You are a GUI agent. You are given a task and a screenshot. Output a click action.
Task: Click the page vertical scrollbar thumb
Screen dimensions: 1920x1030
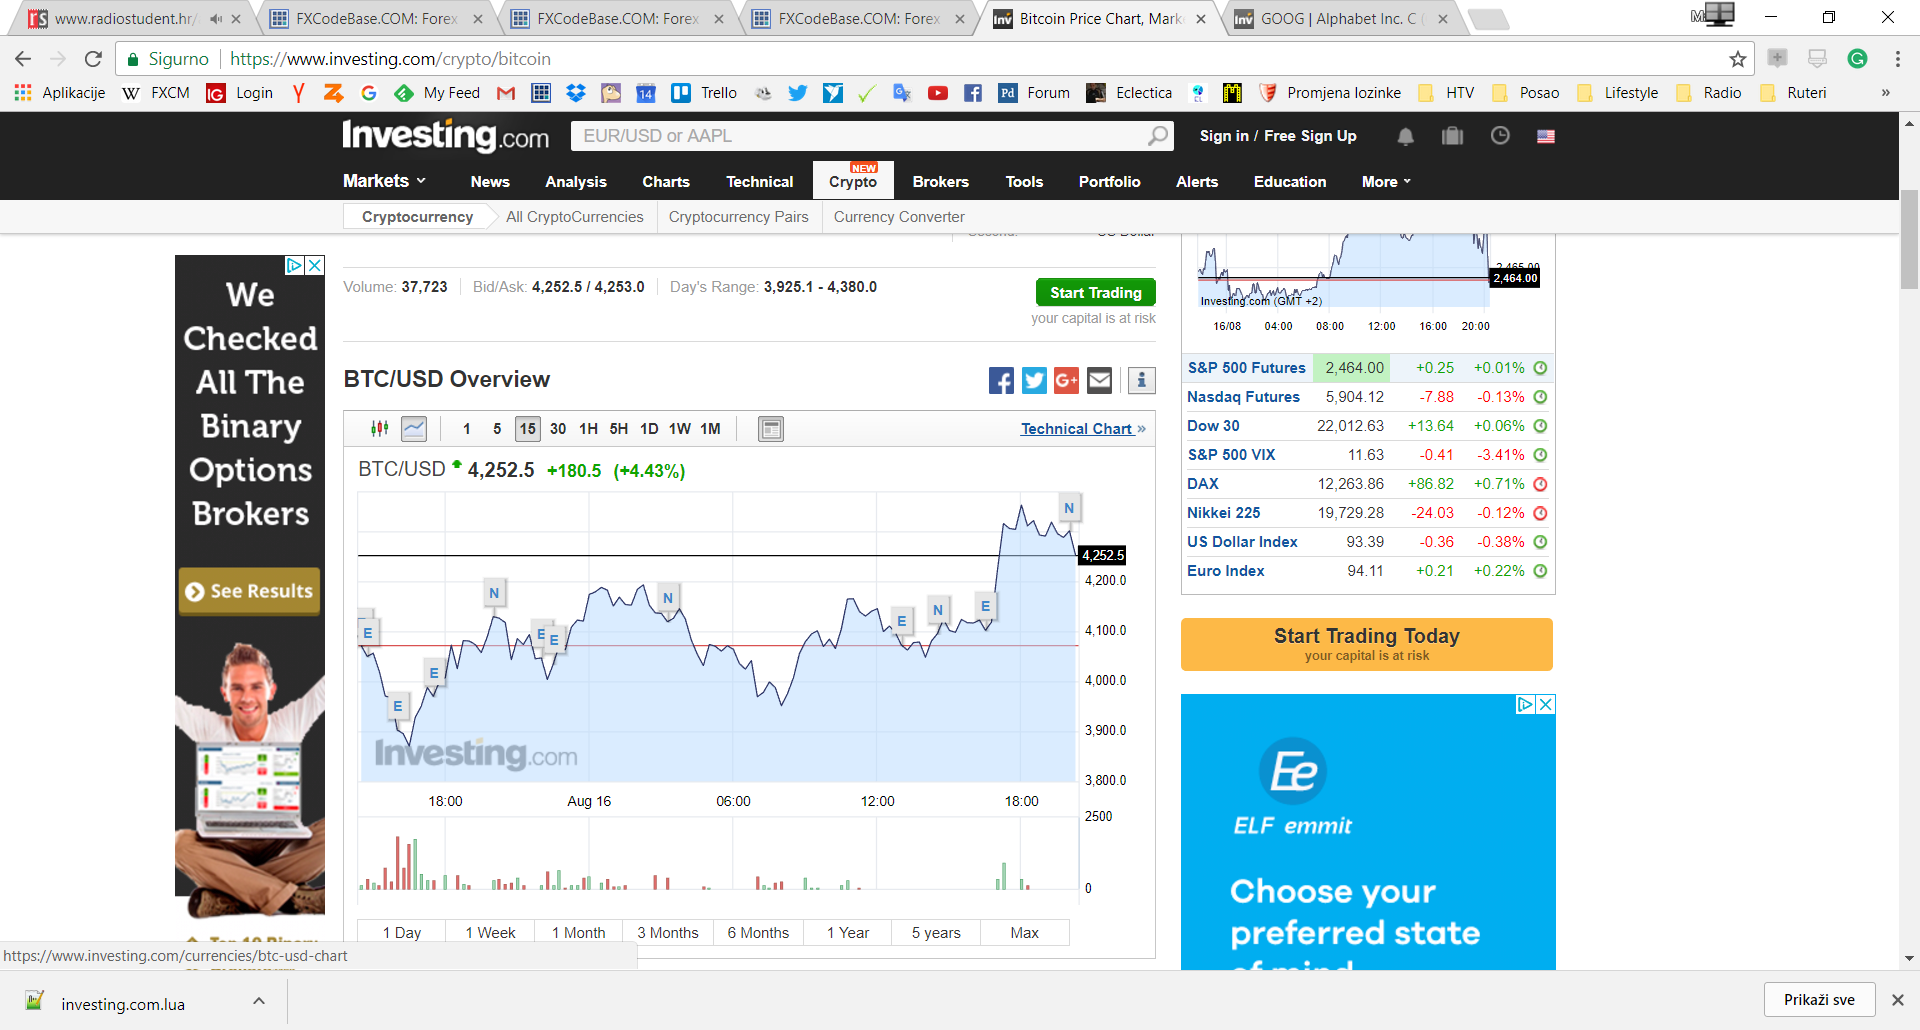pyautogui.click(x=1909, y=239)
